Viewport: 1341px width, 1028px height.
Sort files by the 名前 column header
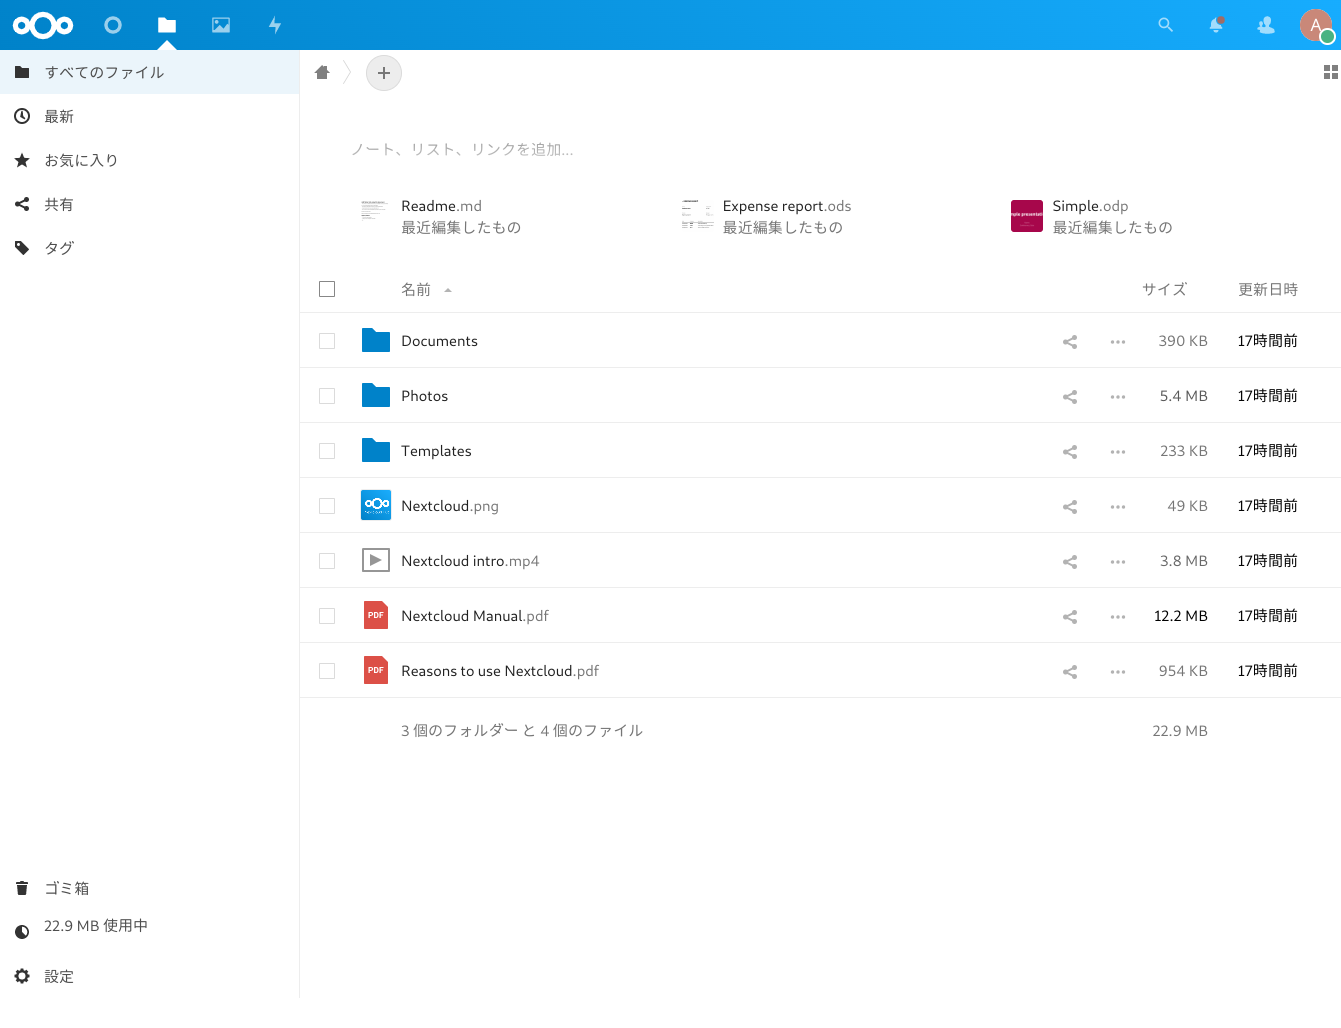click(416, 290)
